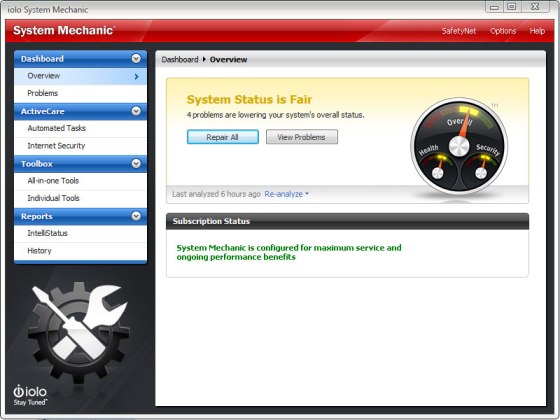Open Options from the top bar
The height and width of the screenshot is (420, 560).
click(503, 31)
